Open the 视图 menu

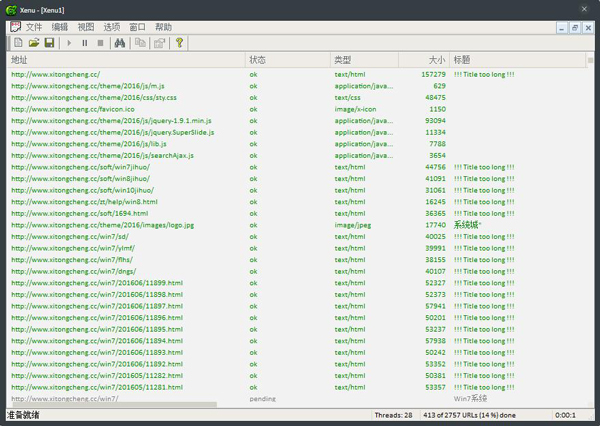coord(86,27)
